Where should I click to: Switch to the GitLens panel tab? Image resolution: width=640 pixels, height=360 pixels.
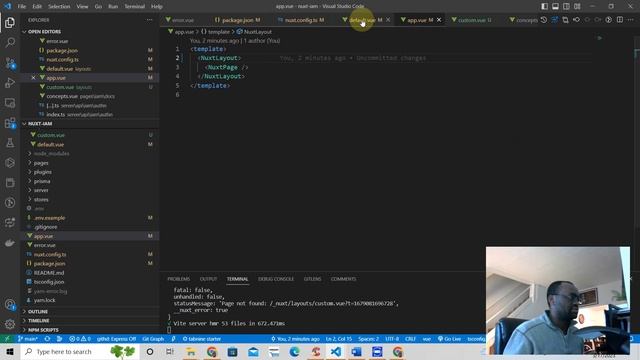point(312,279)
